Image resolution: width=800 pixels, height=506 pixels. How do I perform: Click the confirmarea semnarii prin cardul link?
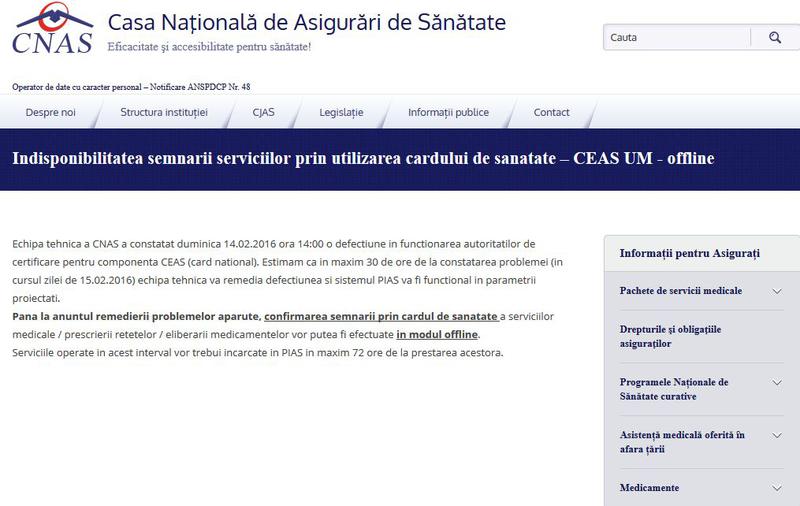[382, 316]
